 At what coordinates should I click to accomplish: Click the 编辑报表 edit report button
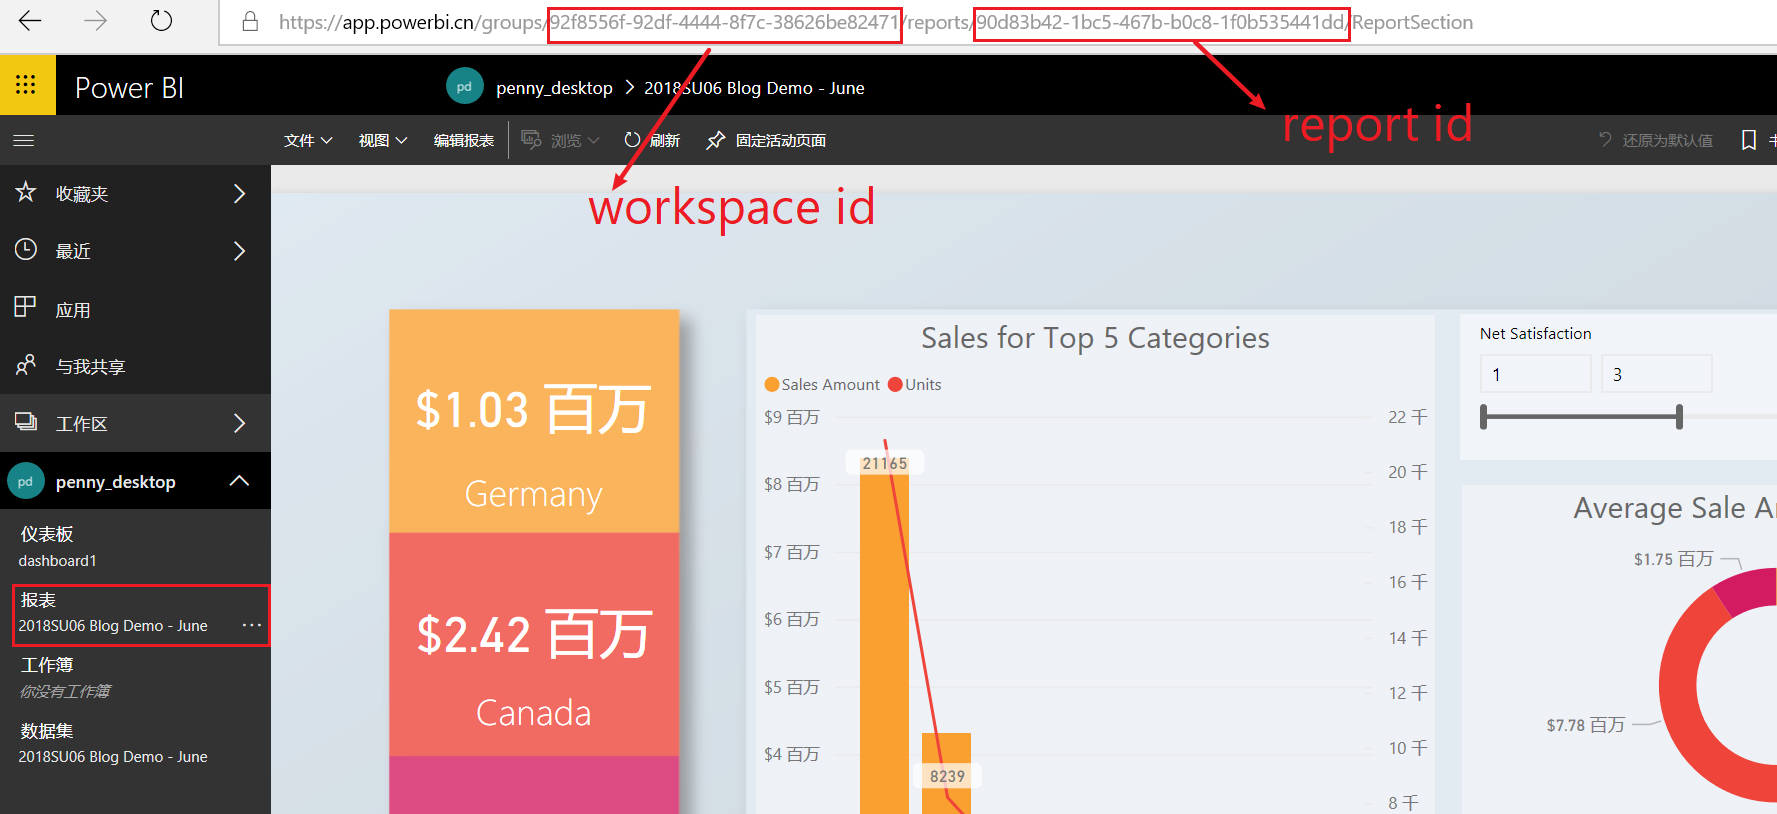point(464,141)
